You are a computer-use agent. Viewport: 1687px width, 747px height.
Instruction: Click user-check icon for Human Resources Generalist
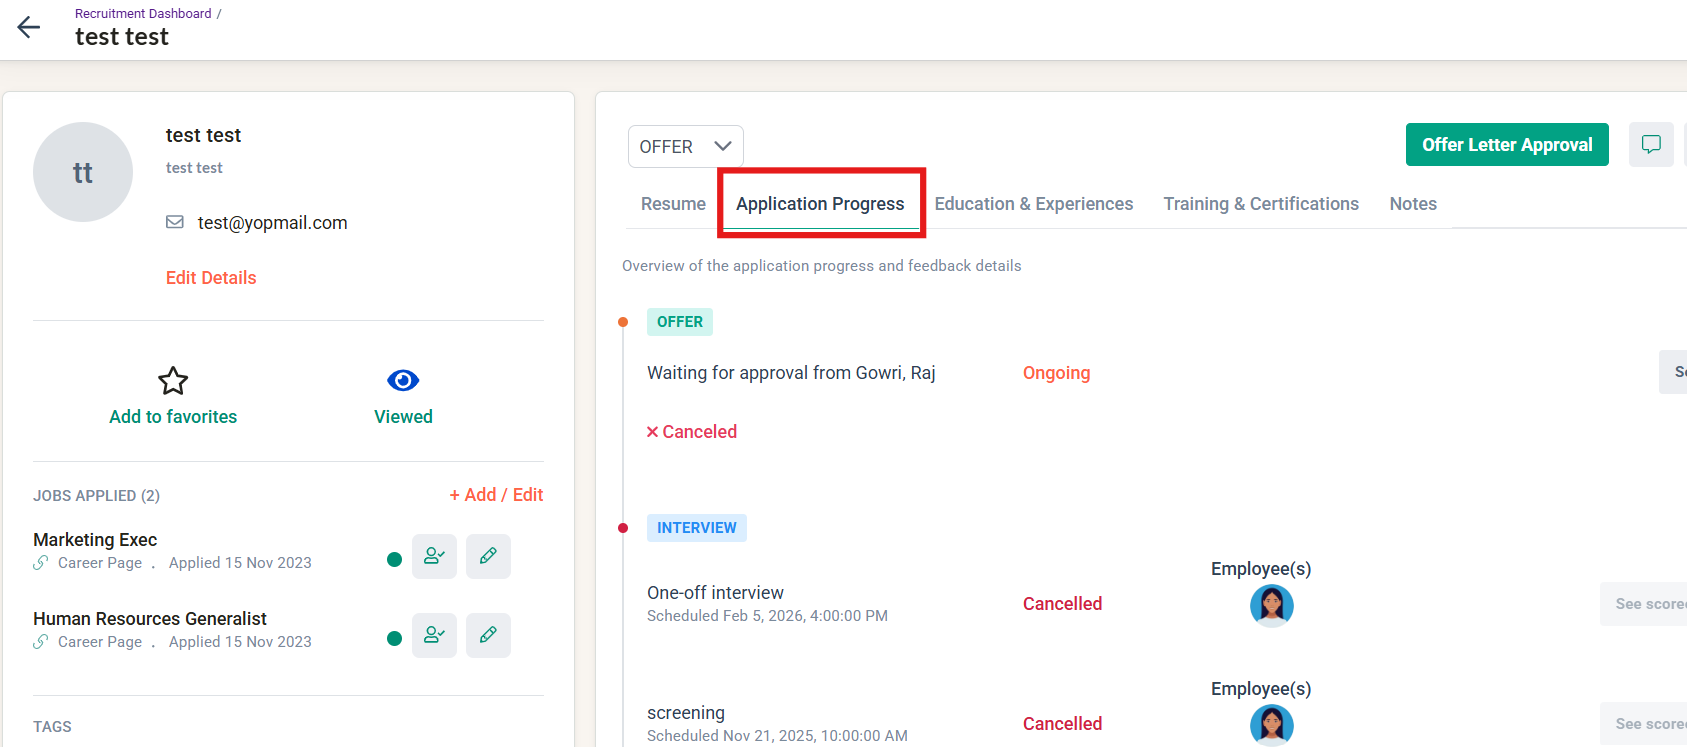click(434, 635)
